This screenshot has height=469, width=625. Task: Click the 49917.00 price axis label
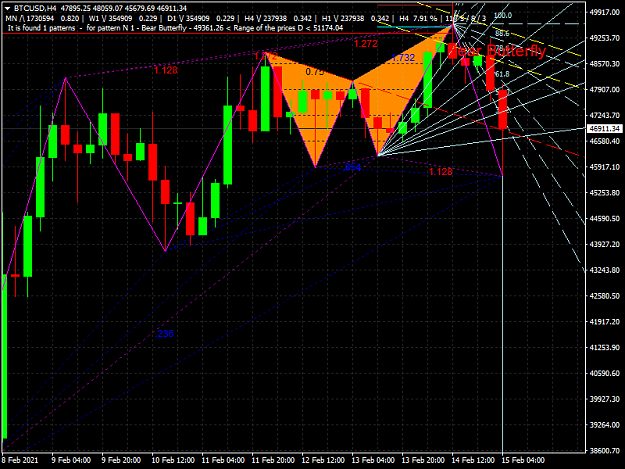(605, 12)
